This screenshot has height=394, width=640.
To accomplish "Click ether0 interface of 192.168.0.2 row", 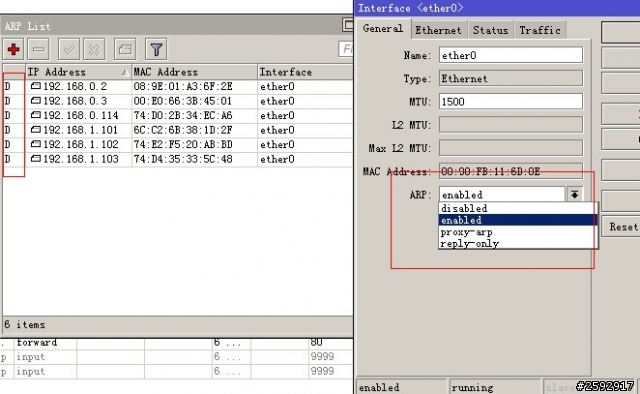I will [277, 86].
